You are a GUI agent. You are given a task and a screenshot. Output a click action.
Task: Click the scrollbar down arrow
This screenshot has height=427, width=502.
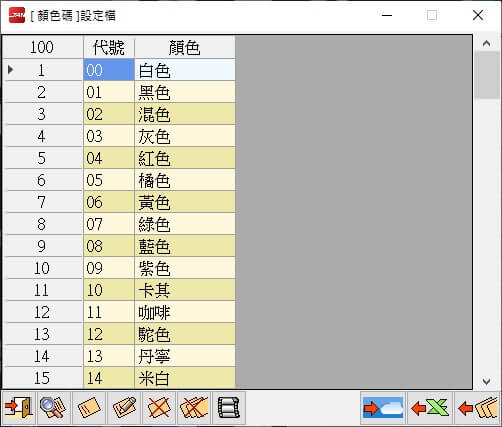click(486, 381)
